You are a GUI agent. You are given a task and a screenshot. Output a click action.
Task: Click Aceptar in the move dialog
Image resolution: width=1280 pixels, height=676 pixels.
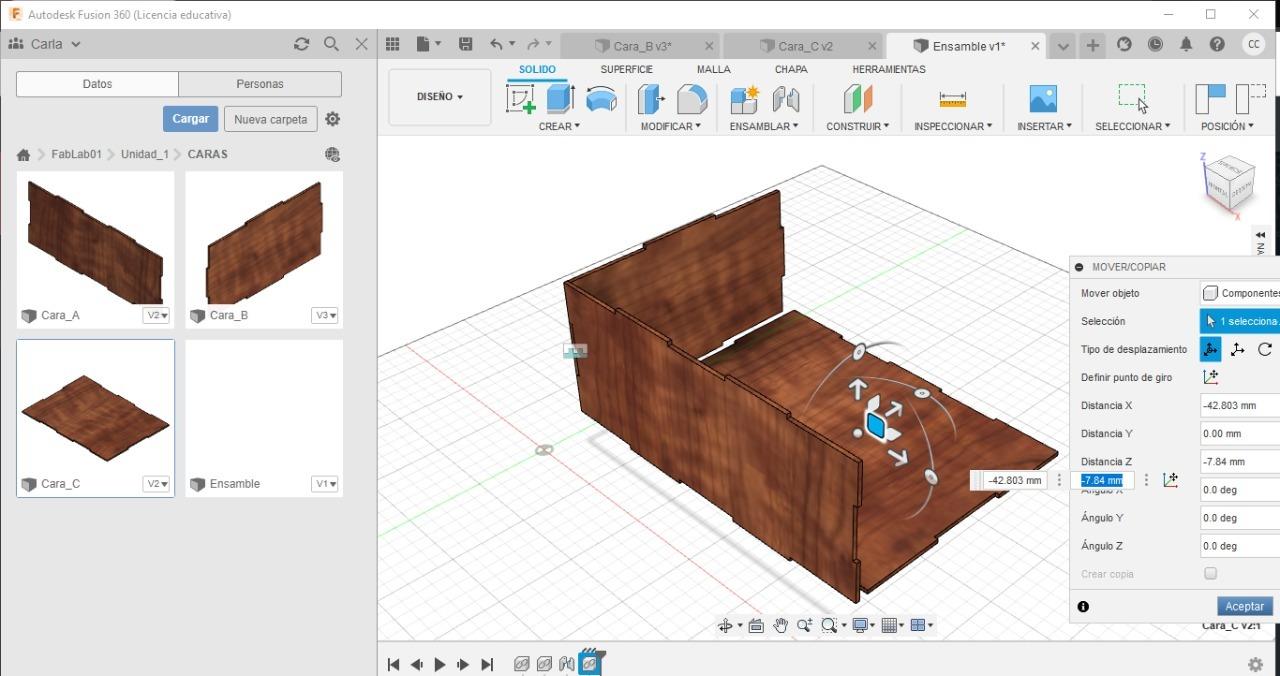[x=1245, y=606]
